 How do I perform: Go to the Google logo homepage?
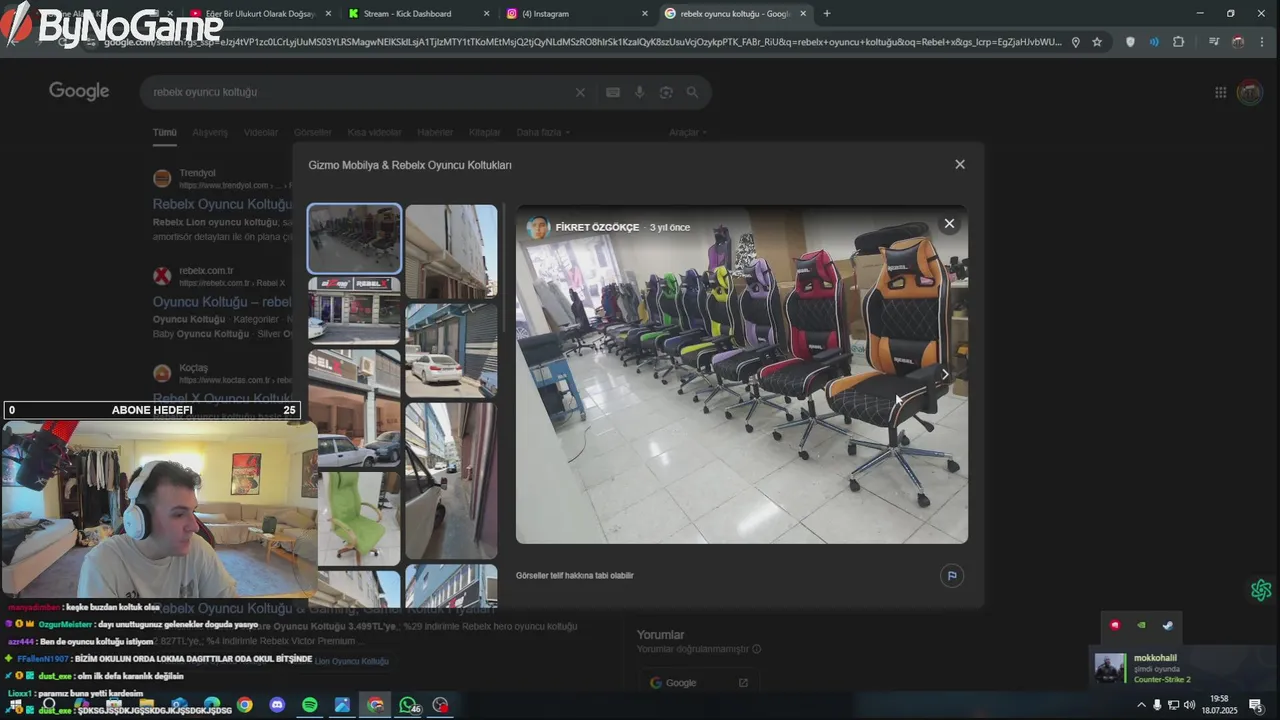[x=79, y=91]
